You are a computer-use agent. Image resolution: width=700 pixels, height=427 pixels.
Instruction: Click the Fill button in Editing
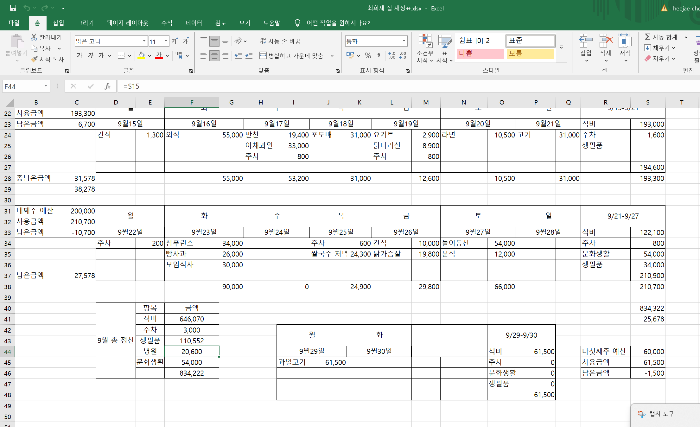click(x=660, y=48)
